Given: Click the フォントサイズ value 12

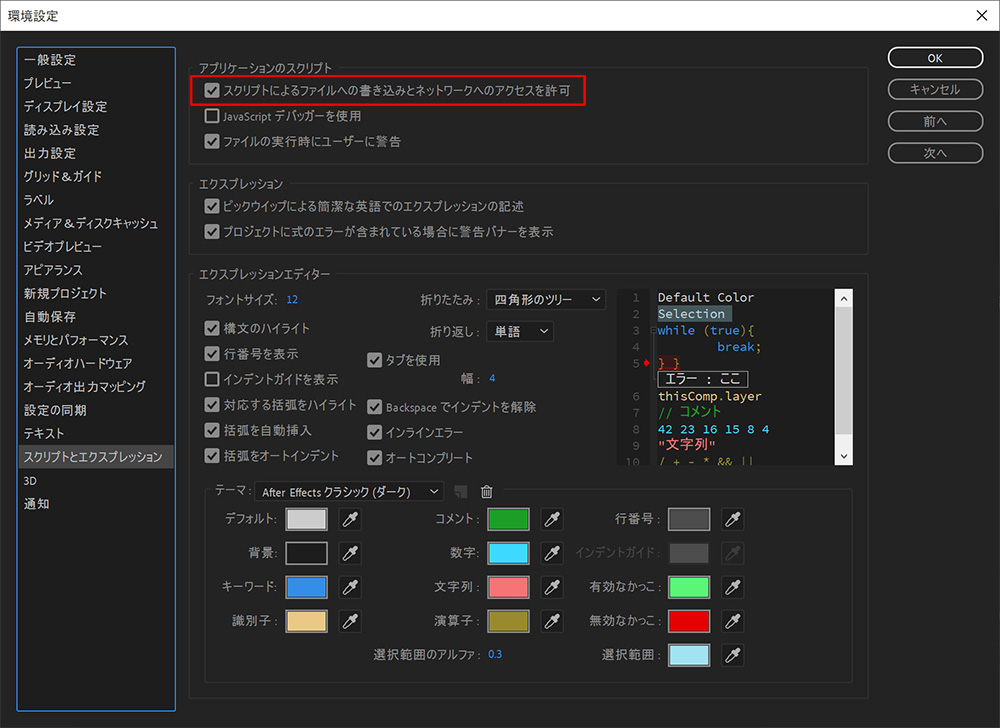Looking at the screenshot, I should click(x=292, y=299).
